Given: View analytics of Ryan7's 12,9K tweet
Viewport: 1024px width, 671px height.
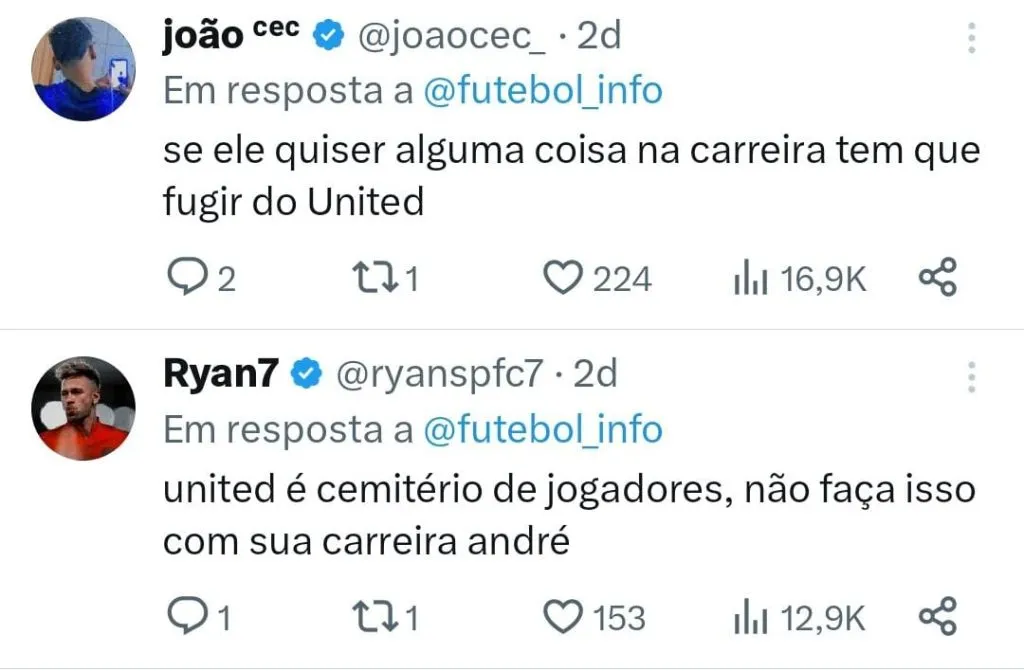Looking at the screenshot, I should pos(750,617).
